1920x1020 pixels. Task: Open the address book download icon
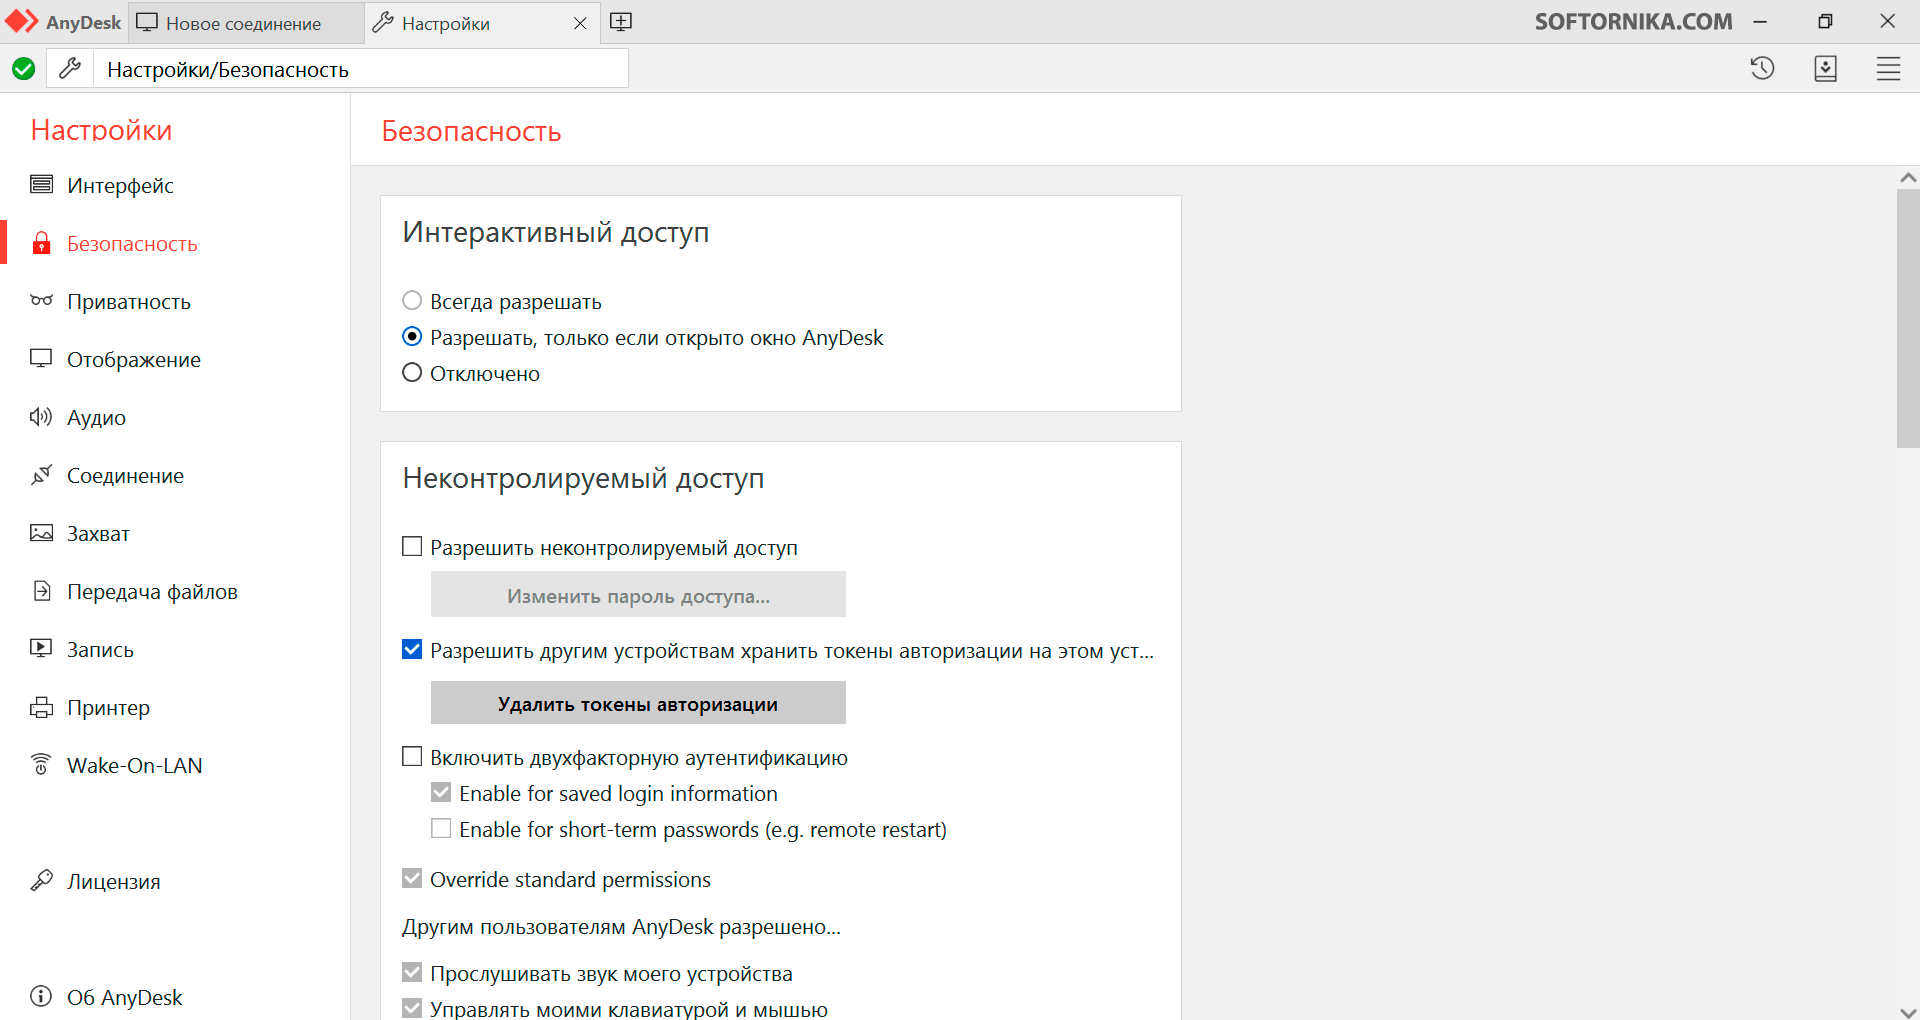(x=1825, y=68)
